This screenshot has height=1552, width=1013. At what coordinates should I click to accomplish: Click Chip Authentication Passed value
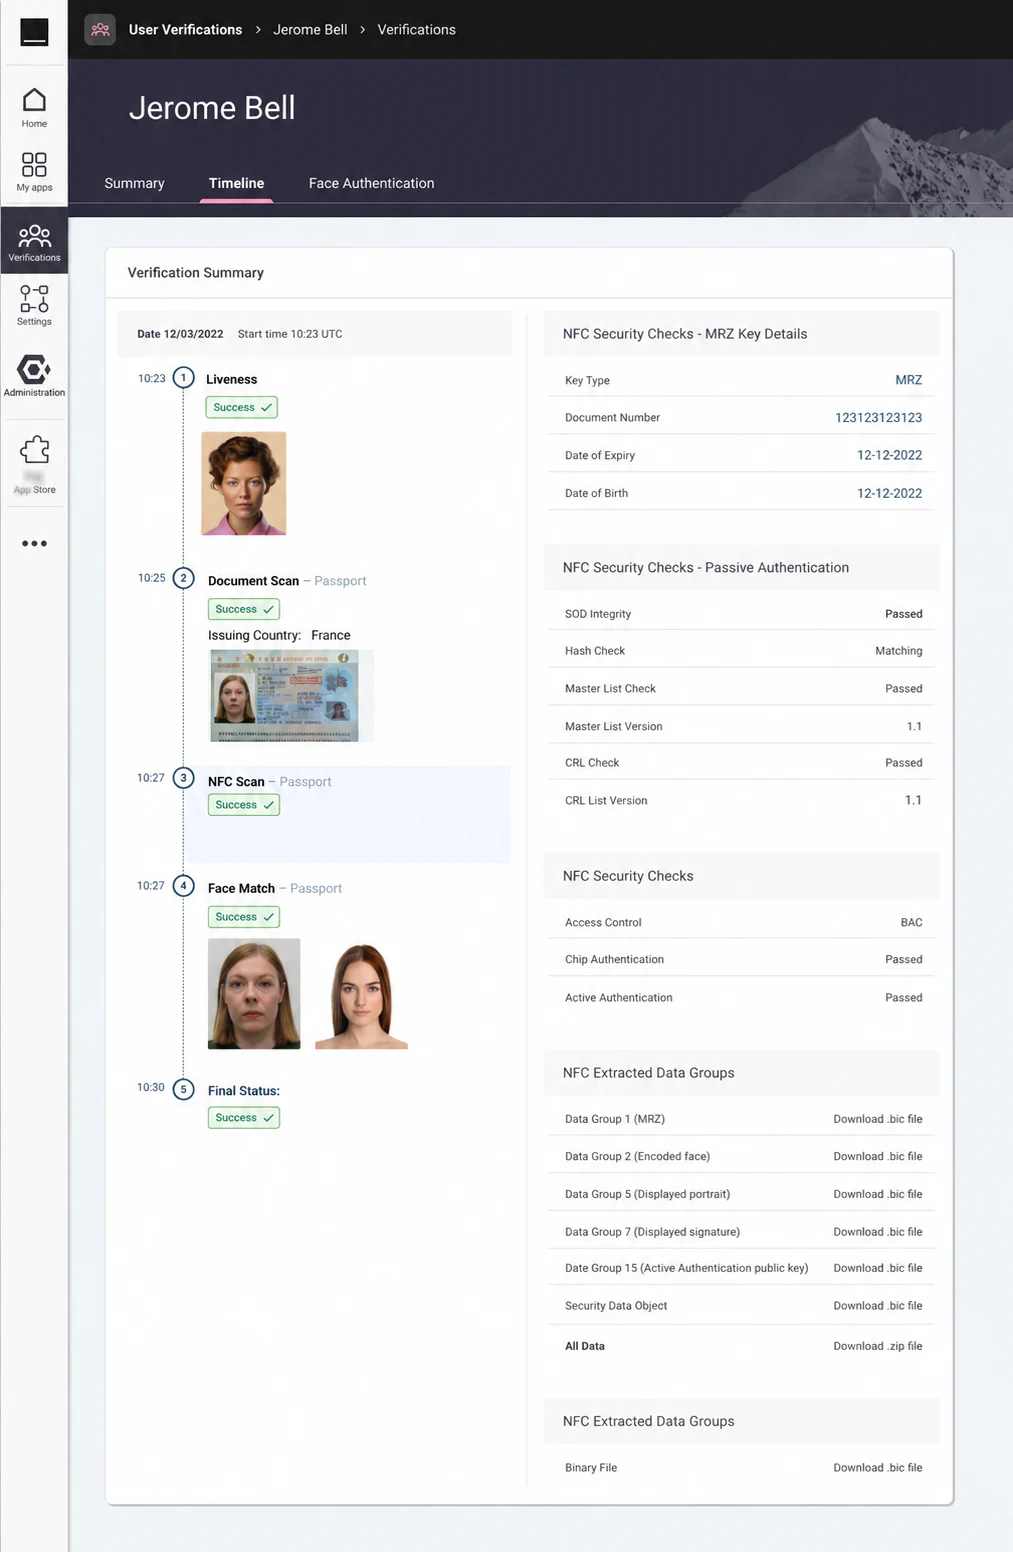click(904, 959)
